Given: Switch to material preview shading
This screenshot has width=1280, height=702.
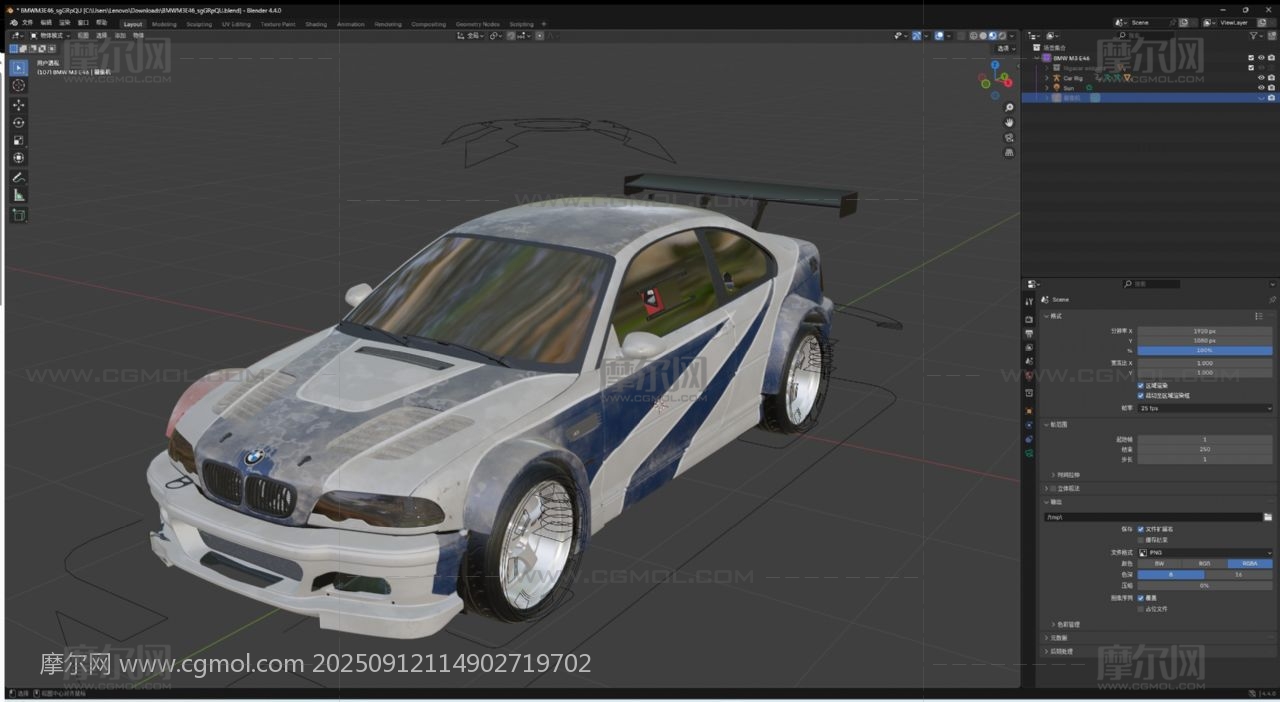Looking at the screenshot, I should point(992,36).
